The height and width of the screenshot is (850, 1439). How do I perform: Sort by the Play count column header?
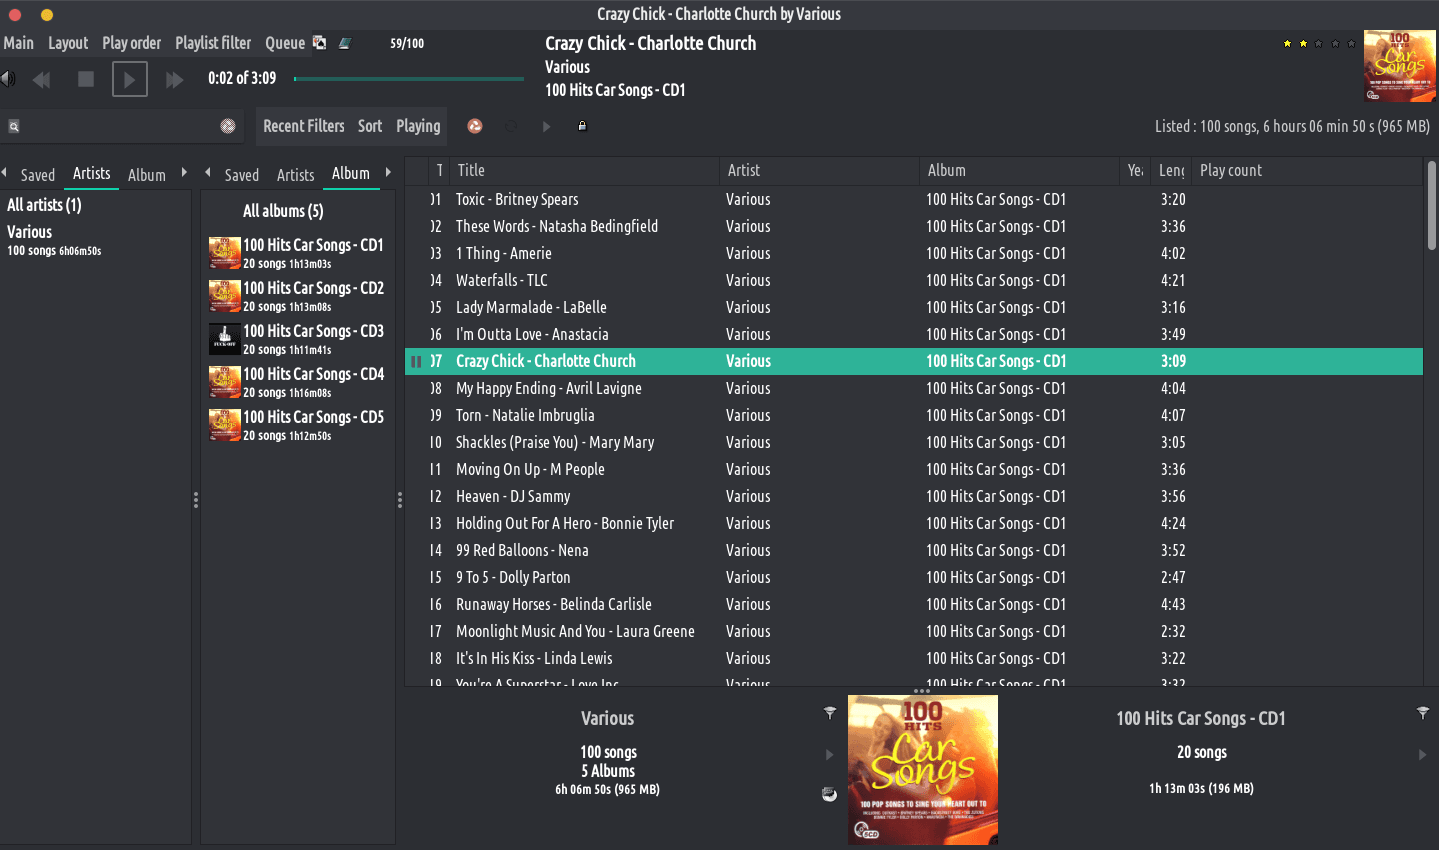(1306, 171)
